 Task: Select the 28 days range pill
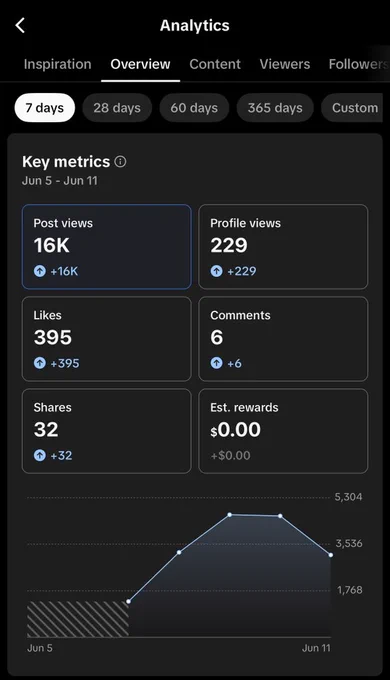(117, 108)
